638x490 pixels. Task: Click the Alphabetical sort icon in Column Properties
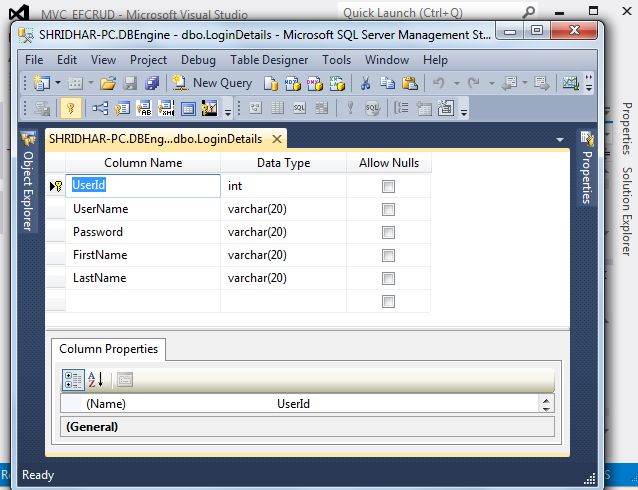[x=96, y=380]
